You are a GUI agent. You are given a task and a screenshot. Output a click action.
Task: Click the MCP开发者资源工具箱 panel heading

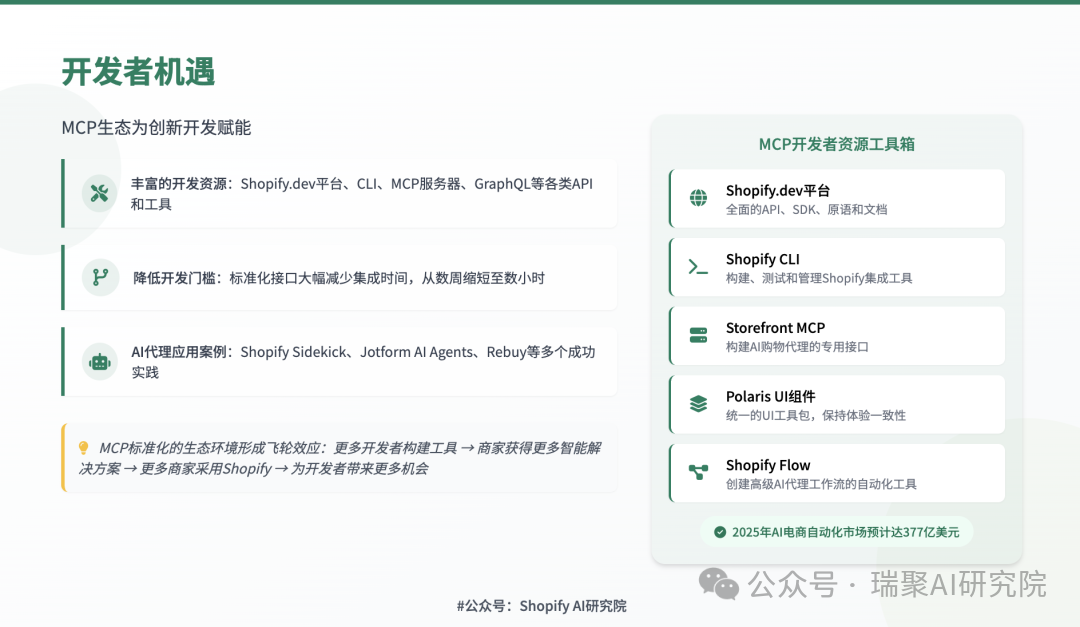[837, 144]
